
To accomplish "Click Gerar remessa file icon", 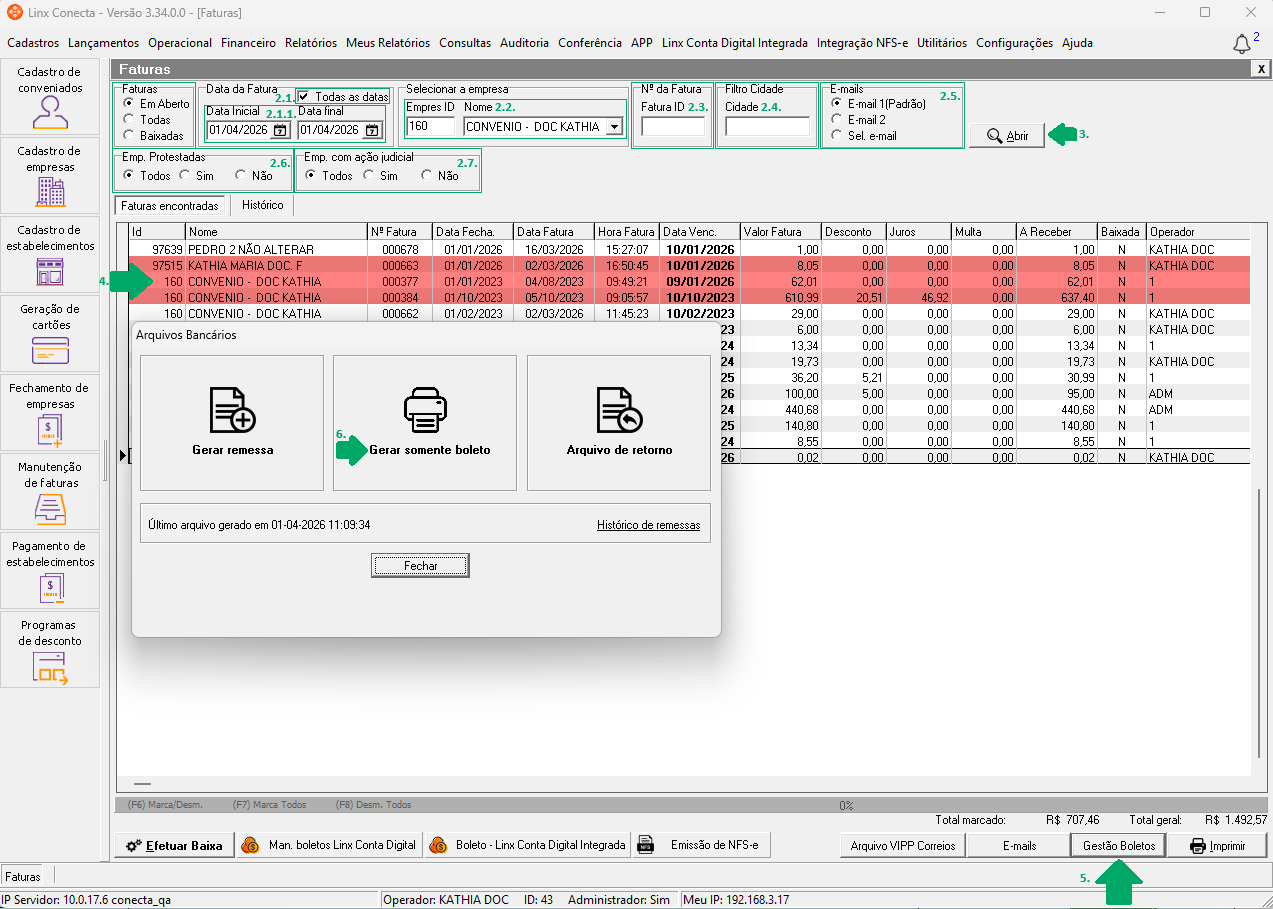I will (232, 408).
